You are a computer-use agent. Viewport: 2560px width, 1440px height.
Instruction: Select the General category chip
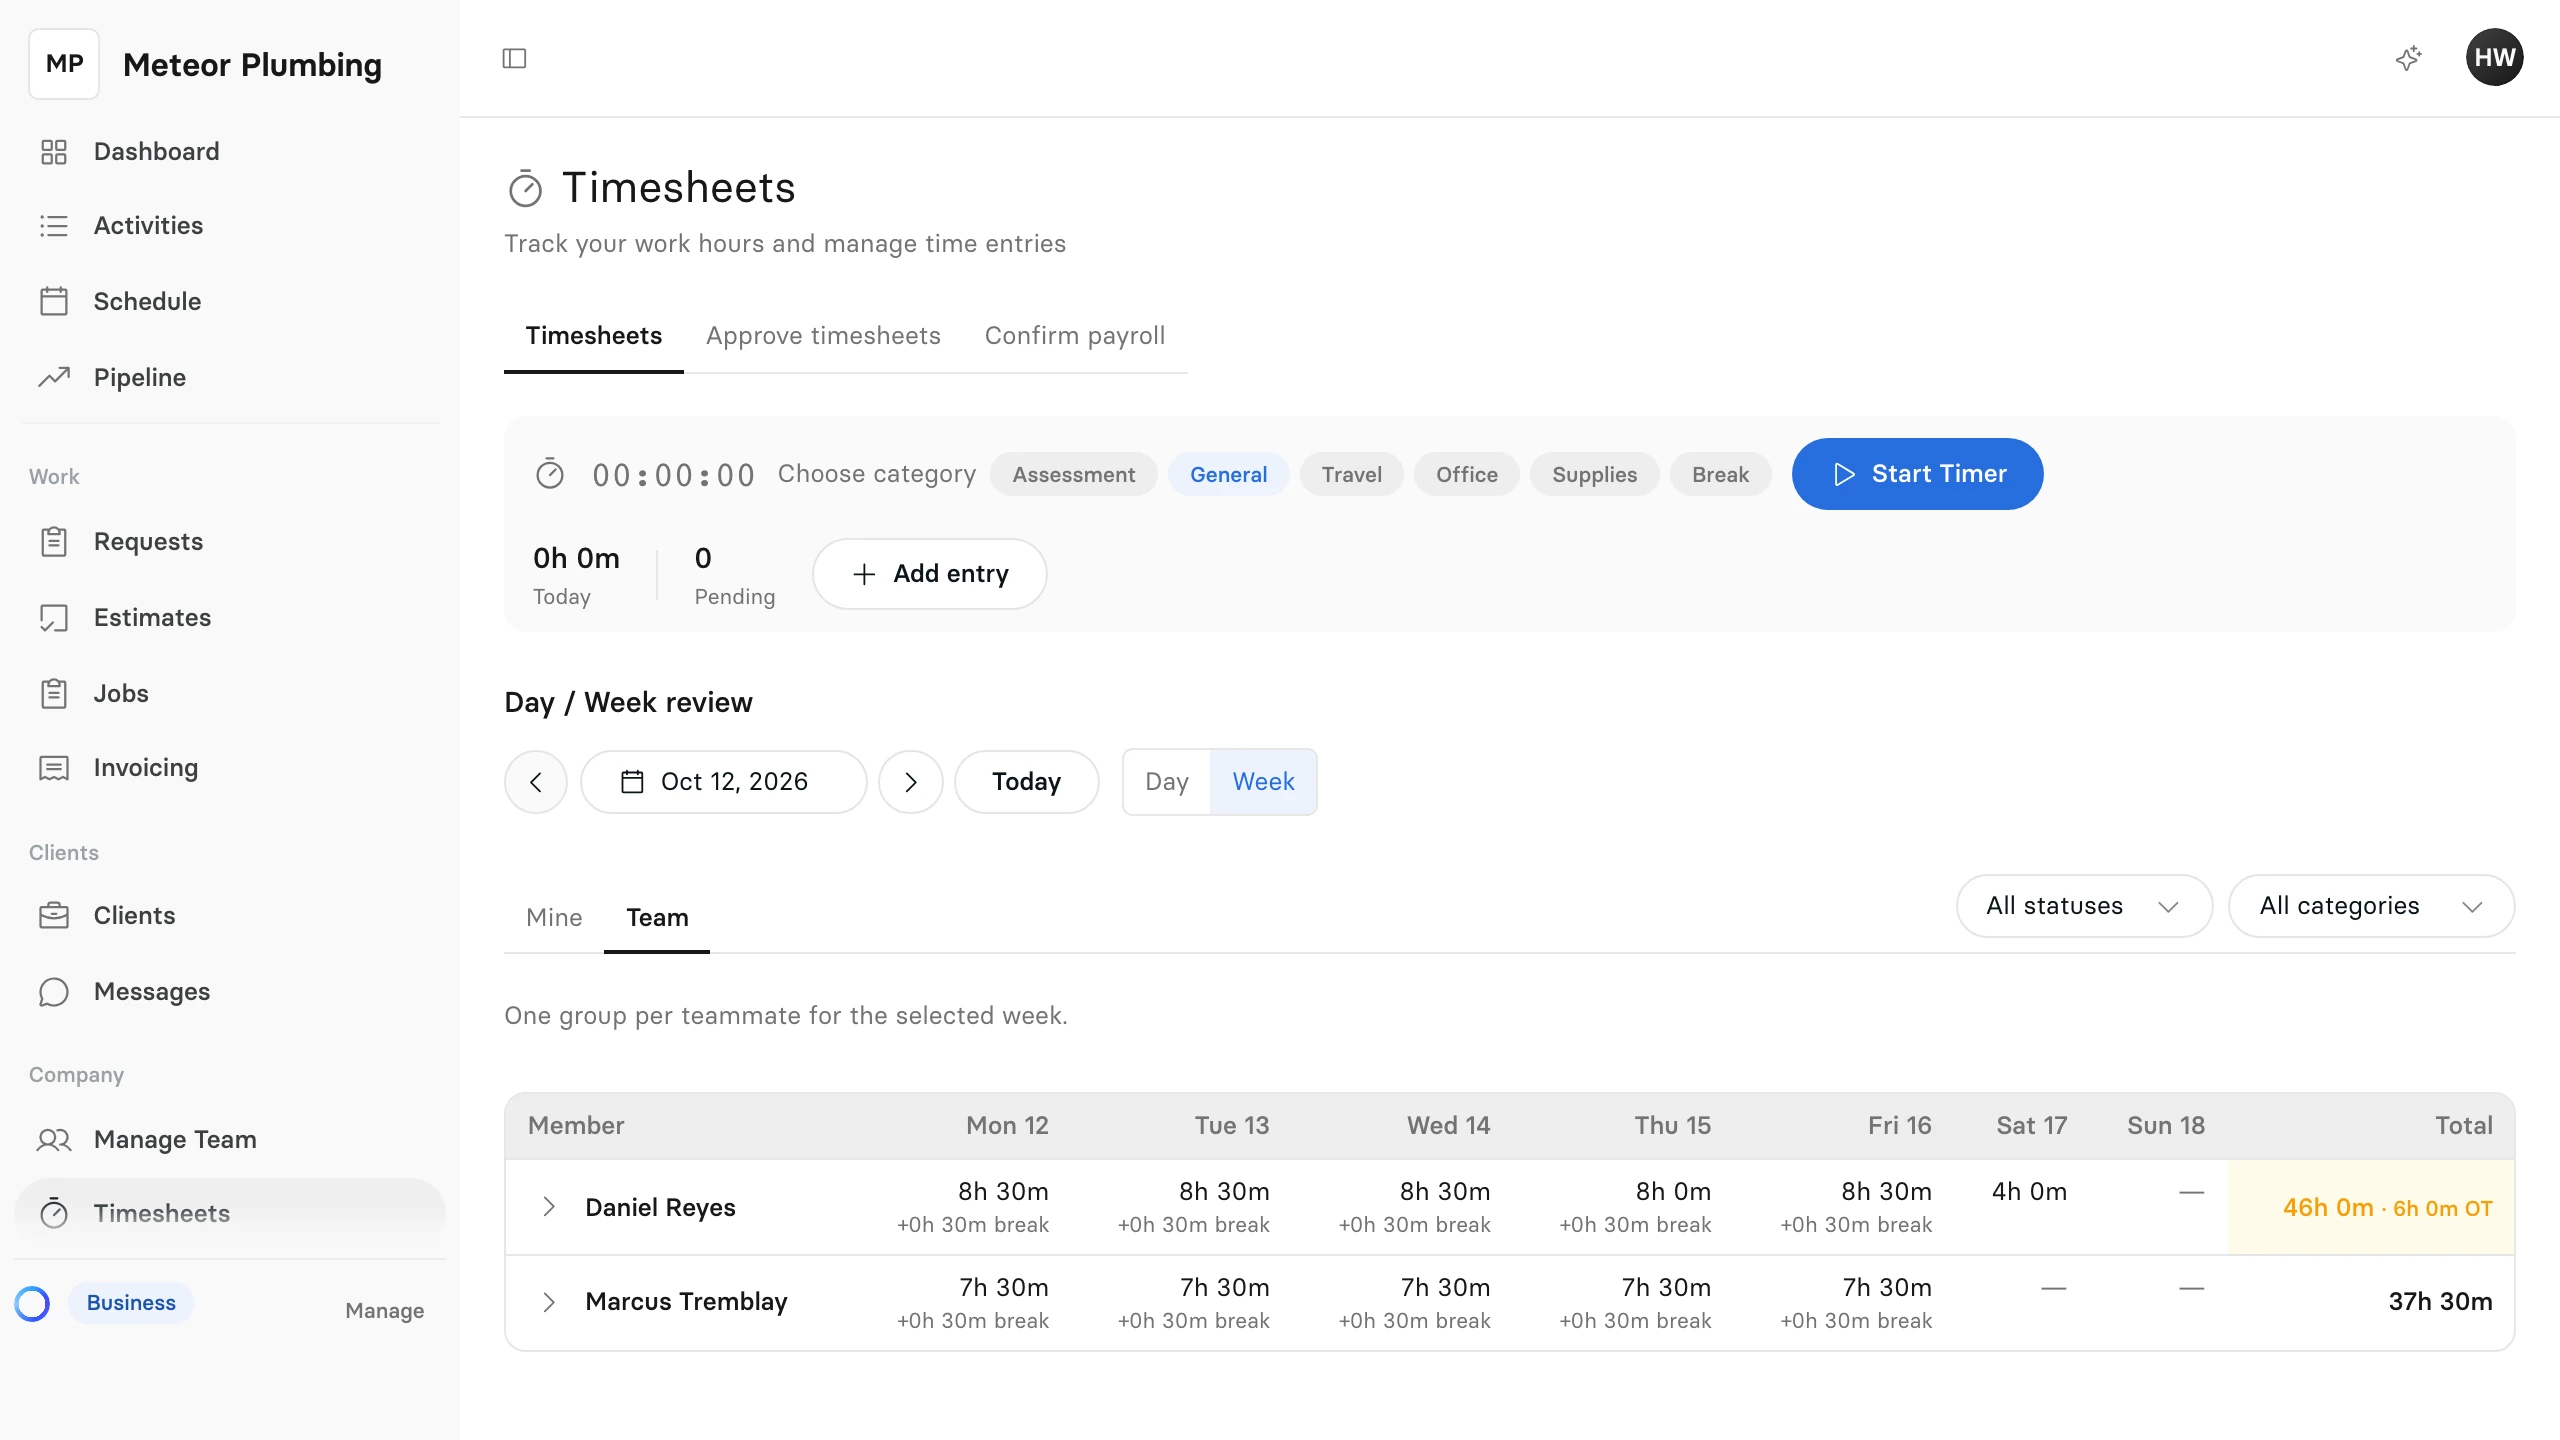1228,474
